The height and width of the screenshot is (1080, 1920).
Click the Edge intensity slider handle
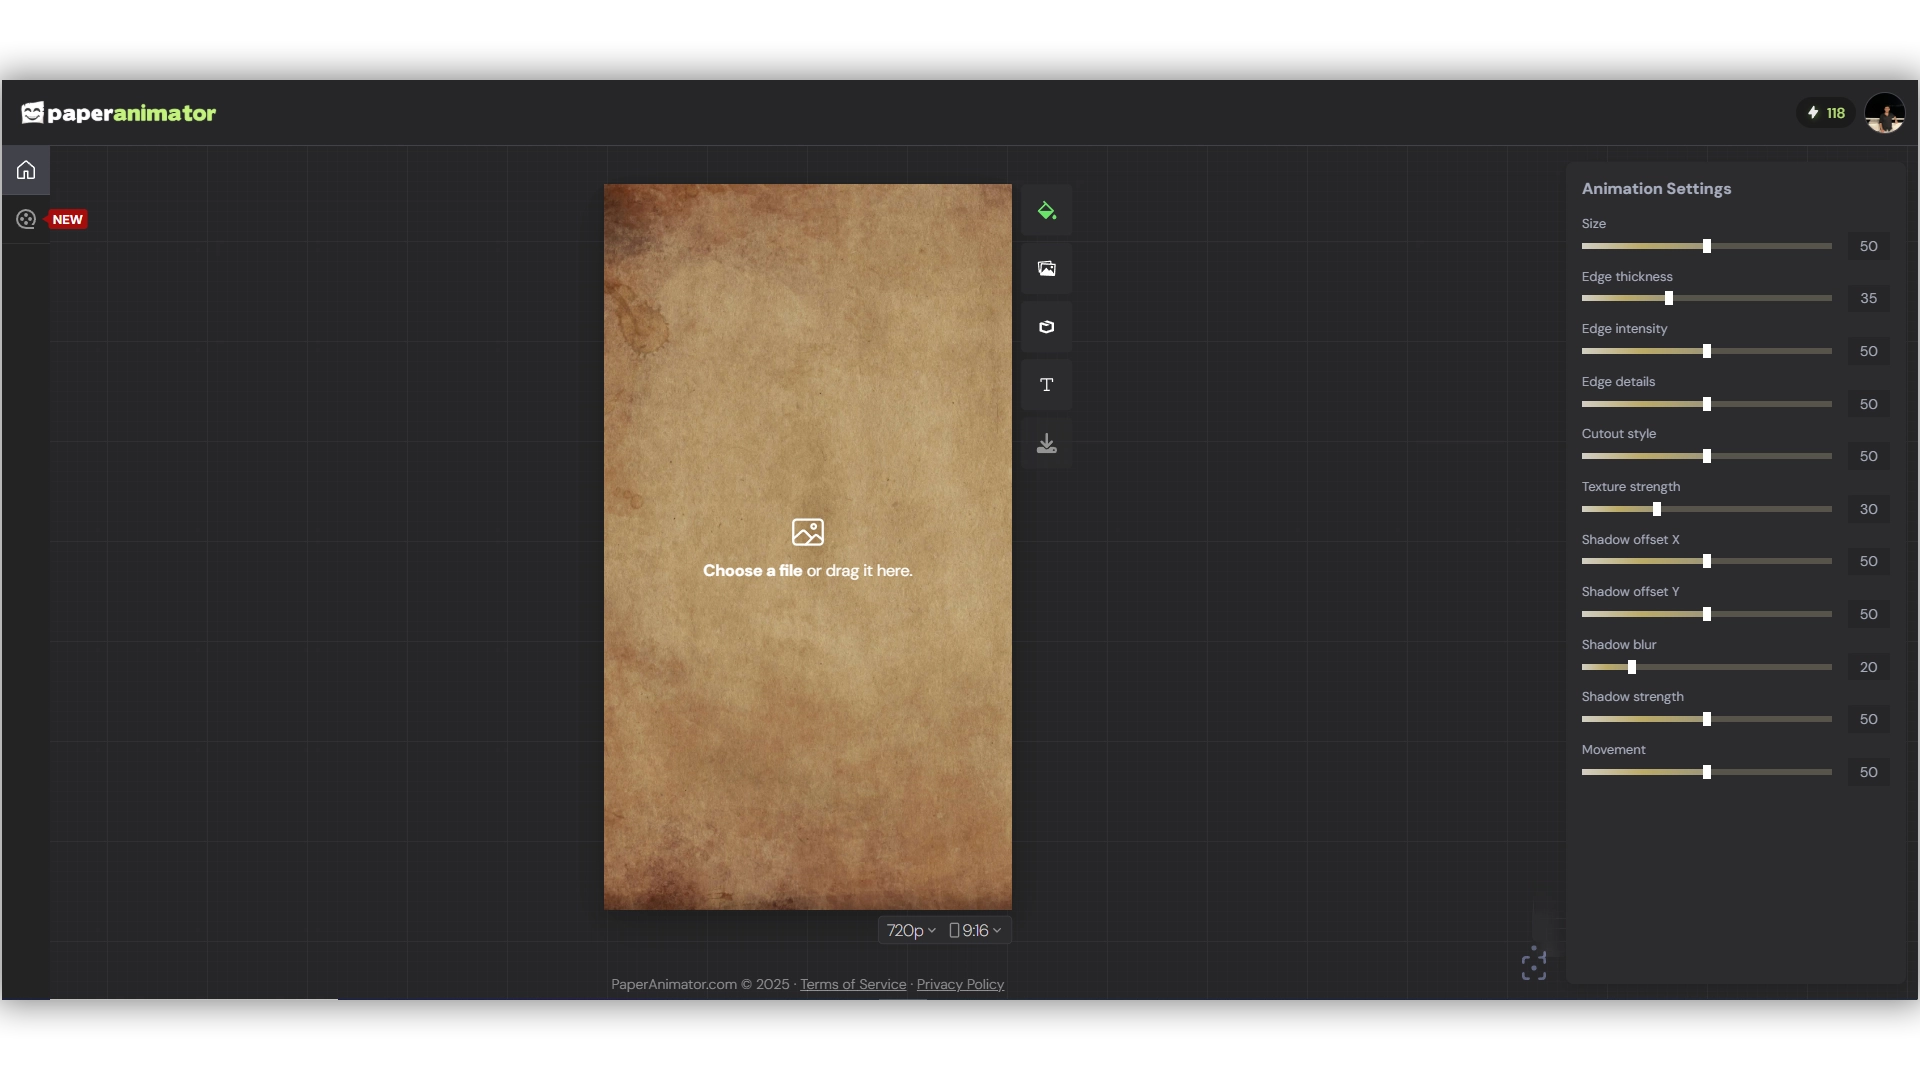pyautogui.click(x=1707, y=351)
